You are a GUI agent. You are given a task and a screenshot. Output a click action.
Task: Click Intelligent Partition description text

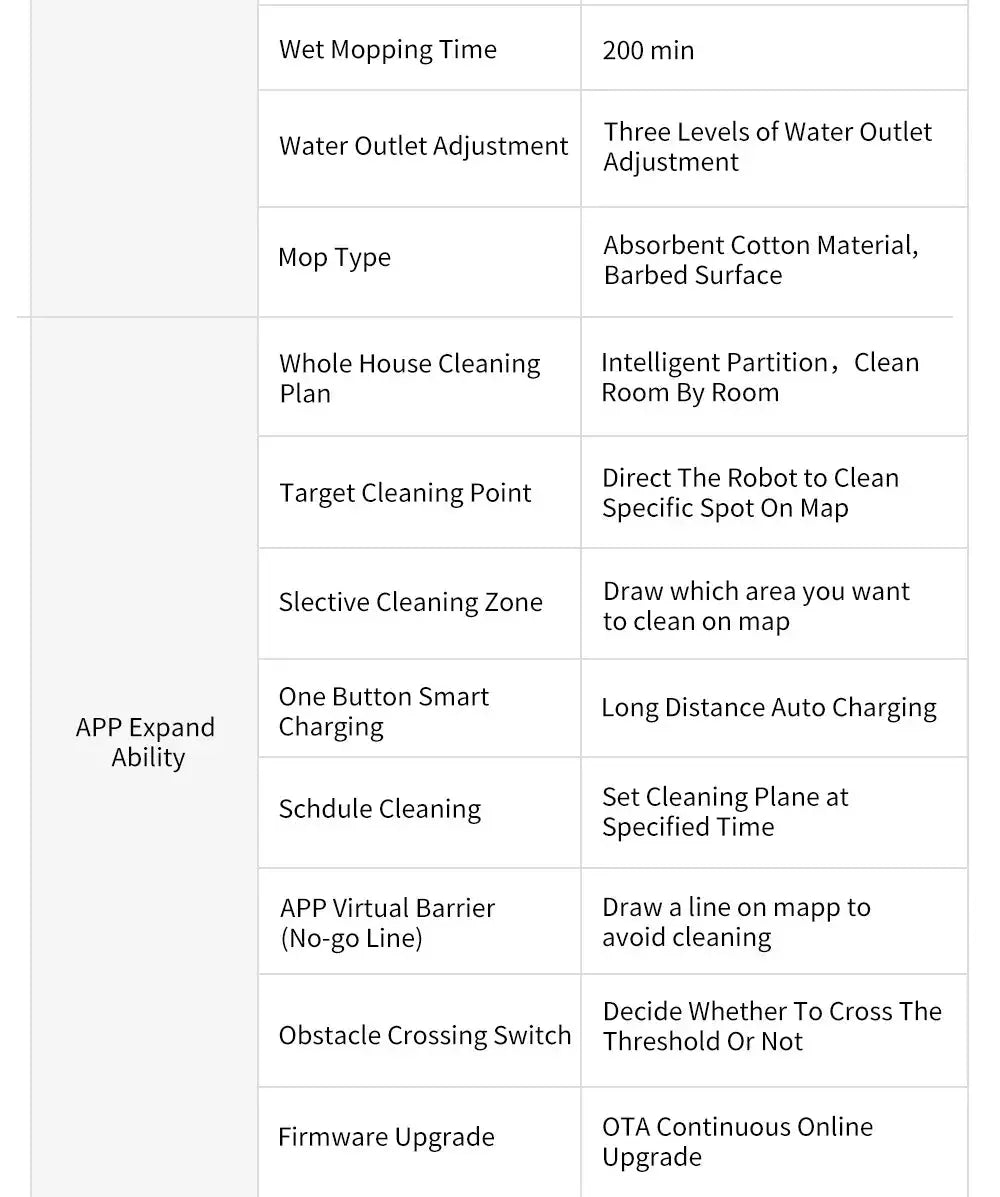[760, 377]
